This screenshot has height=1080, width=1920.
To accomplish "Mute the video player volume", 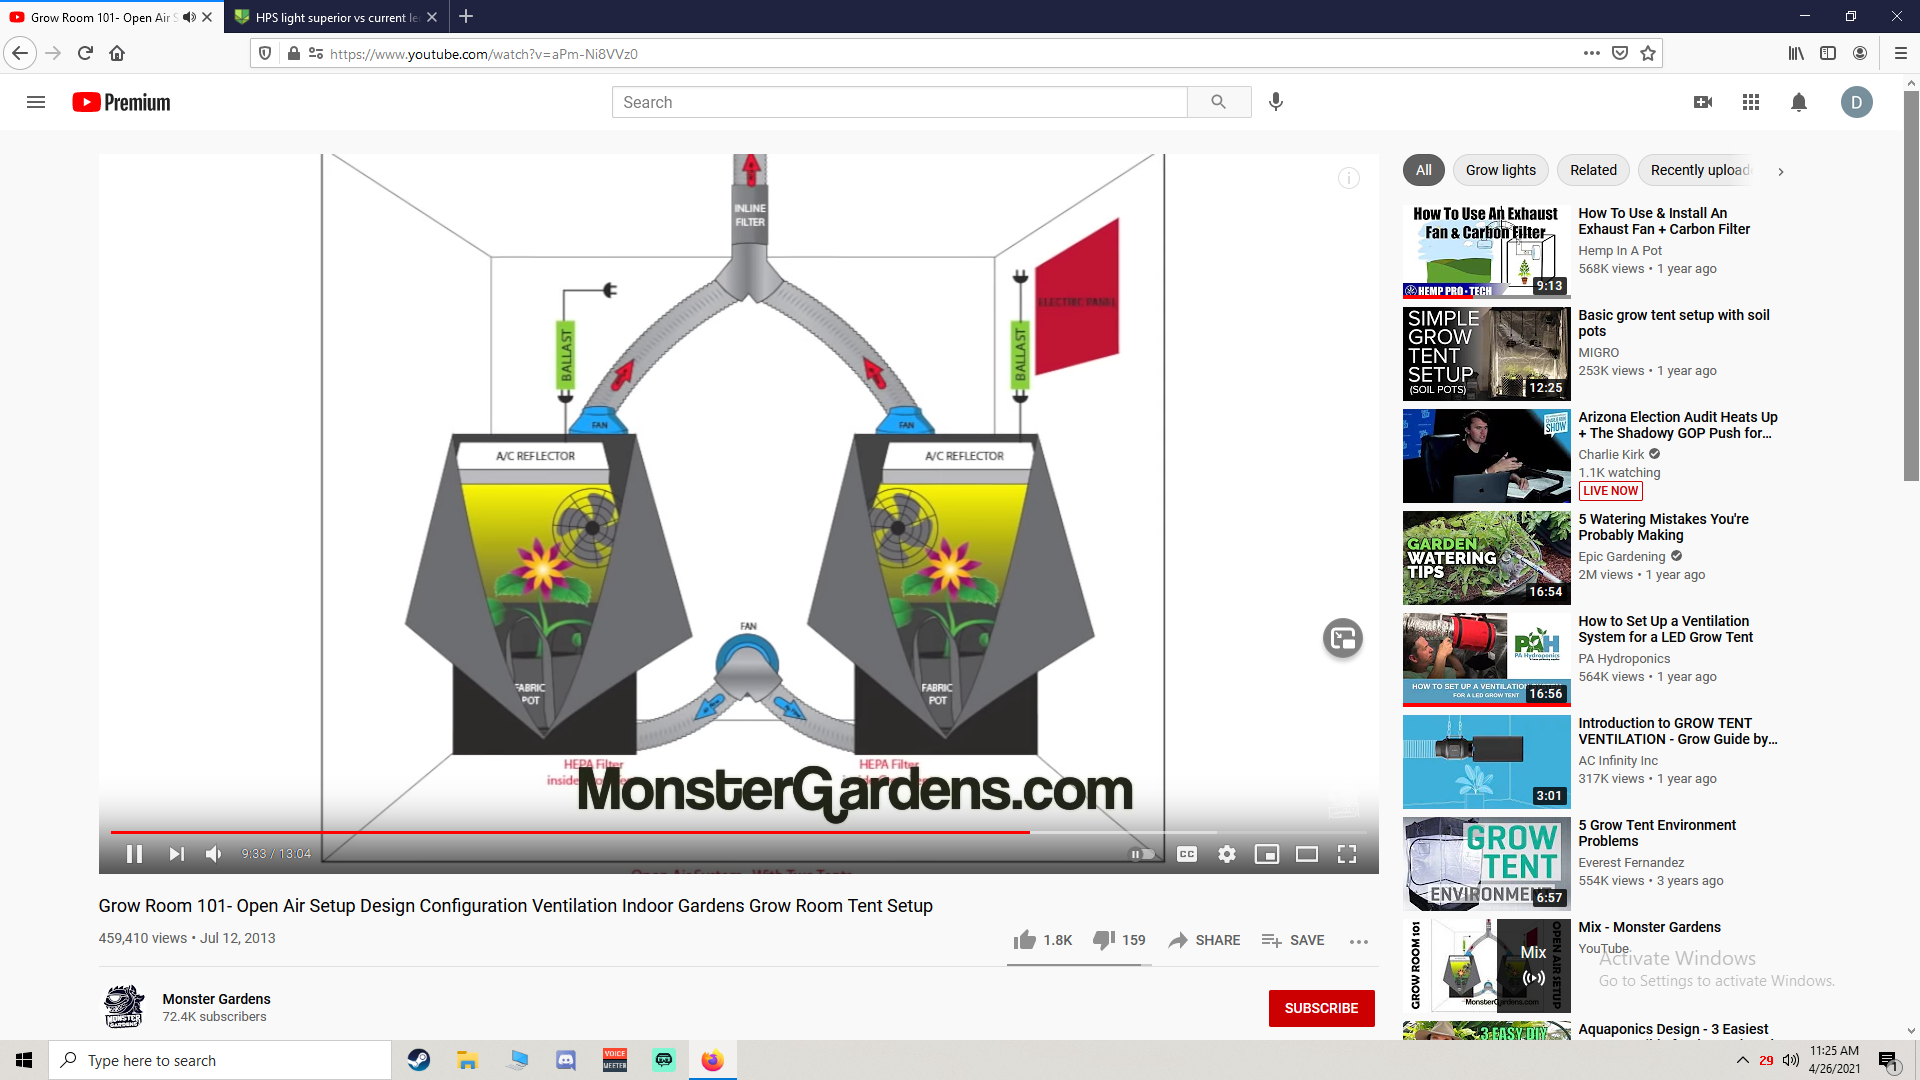I will point(214,854).
